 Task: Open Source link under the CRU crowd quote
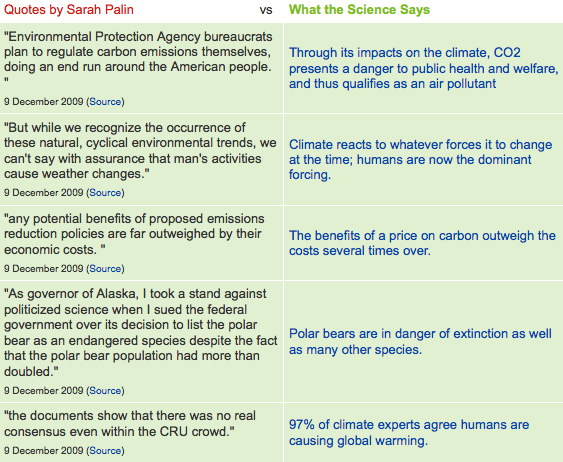(x=105, y=451)
